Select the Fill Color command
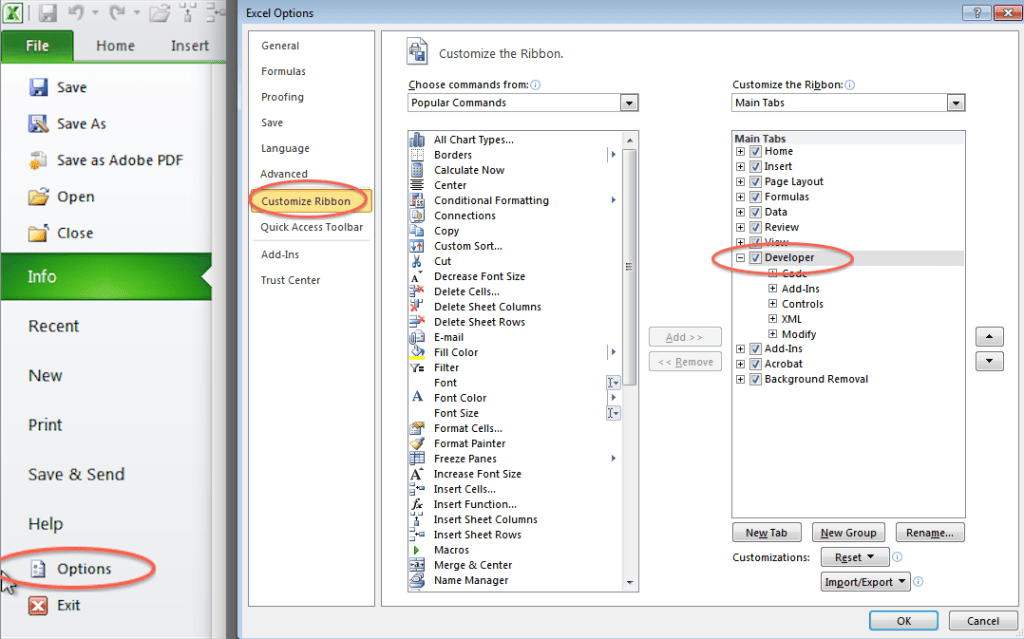The image size is (1024, 639). [458, 352]
